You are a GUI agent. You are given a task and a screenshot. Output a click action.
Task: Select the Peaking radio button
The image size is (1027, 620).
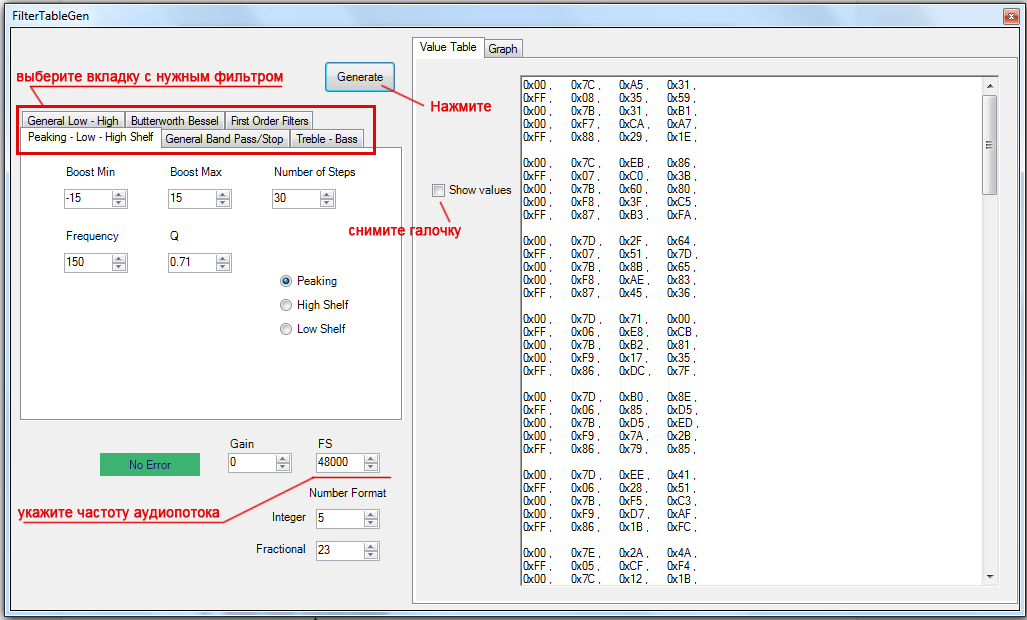click(286, 282)
